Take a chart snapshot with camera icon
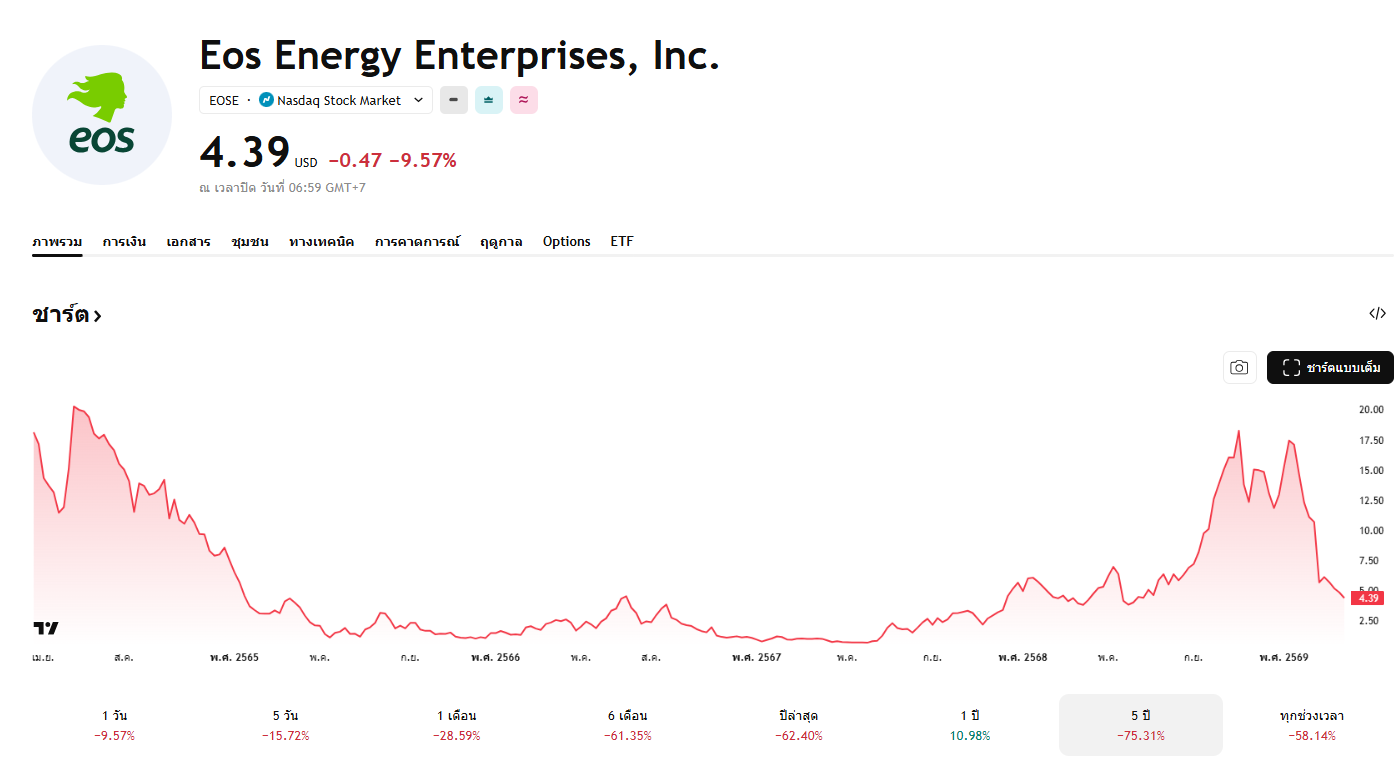The image size is (1398, 767). coord(1239,367)
